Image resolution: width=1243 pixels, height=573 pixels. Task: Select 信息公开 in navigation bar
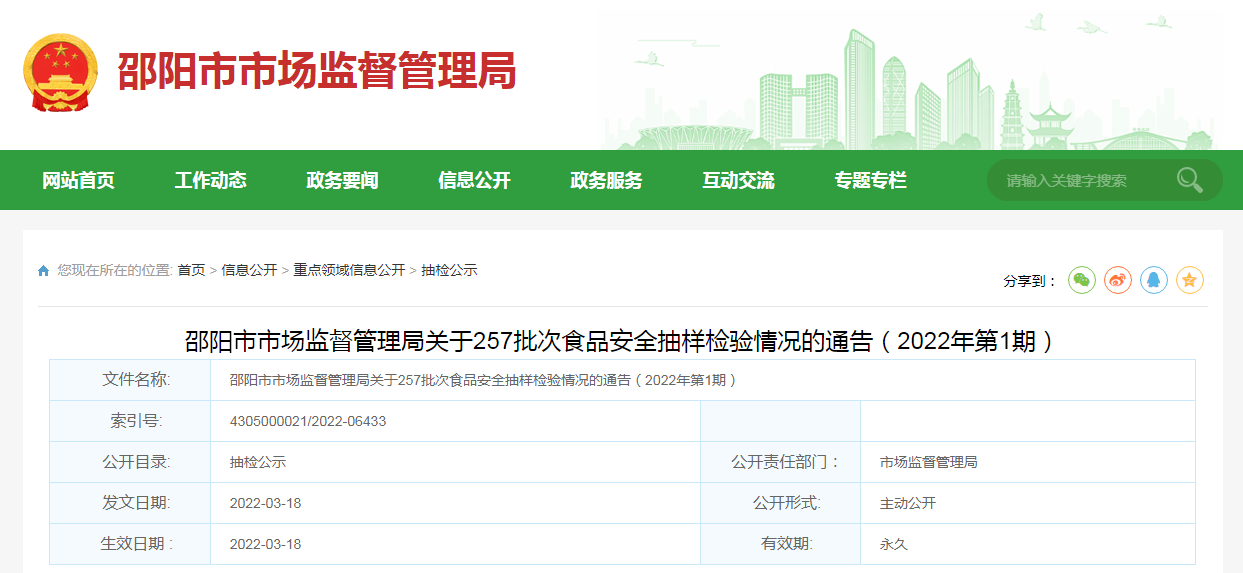tap(474, 180)
